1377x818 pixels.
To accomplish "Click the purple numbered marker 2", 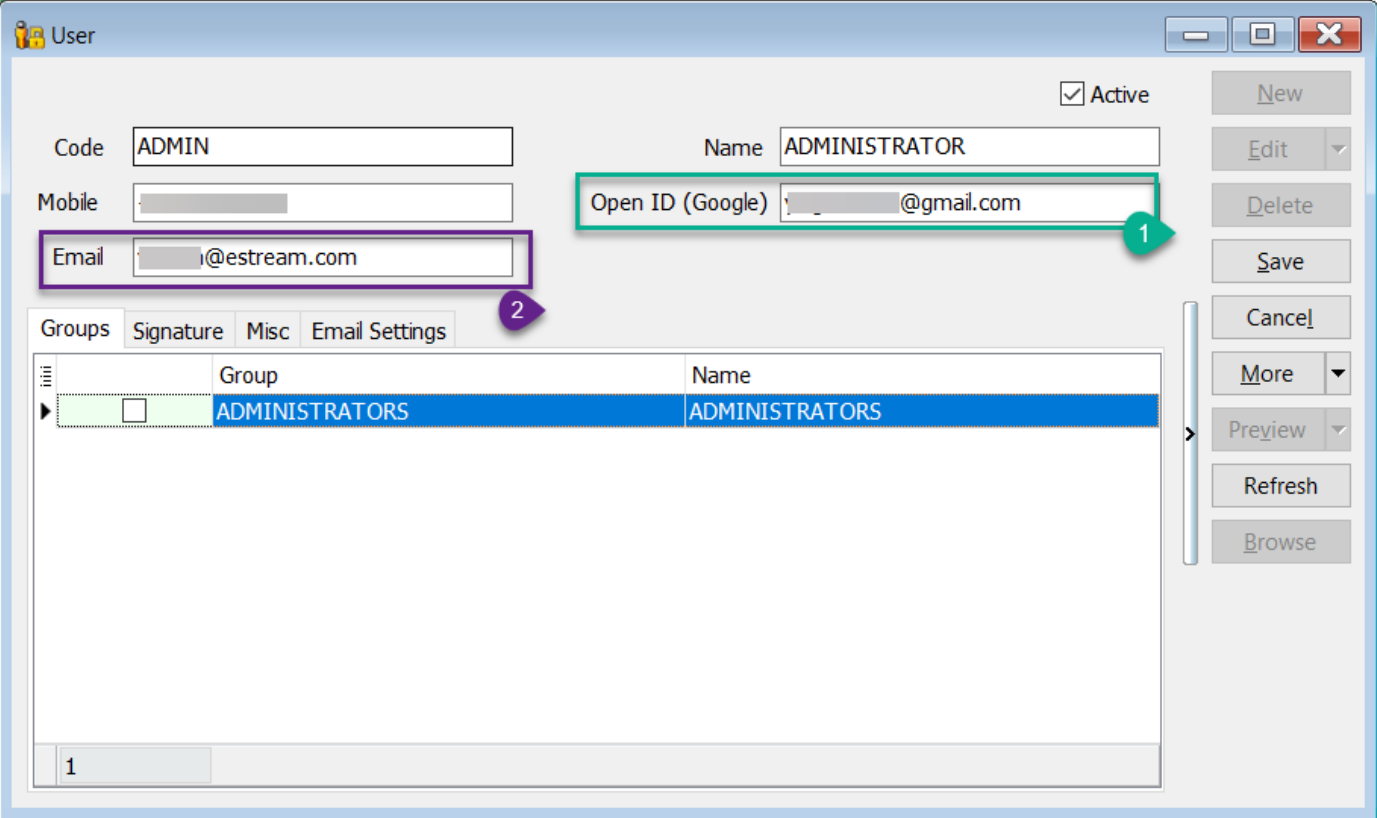I will [x=517, y=310].
